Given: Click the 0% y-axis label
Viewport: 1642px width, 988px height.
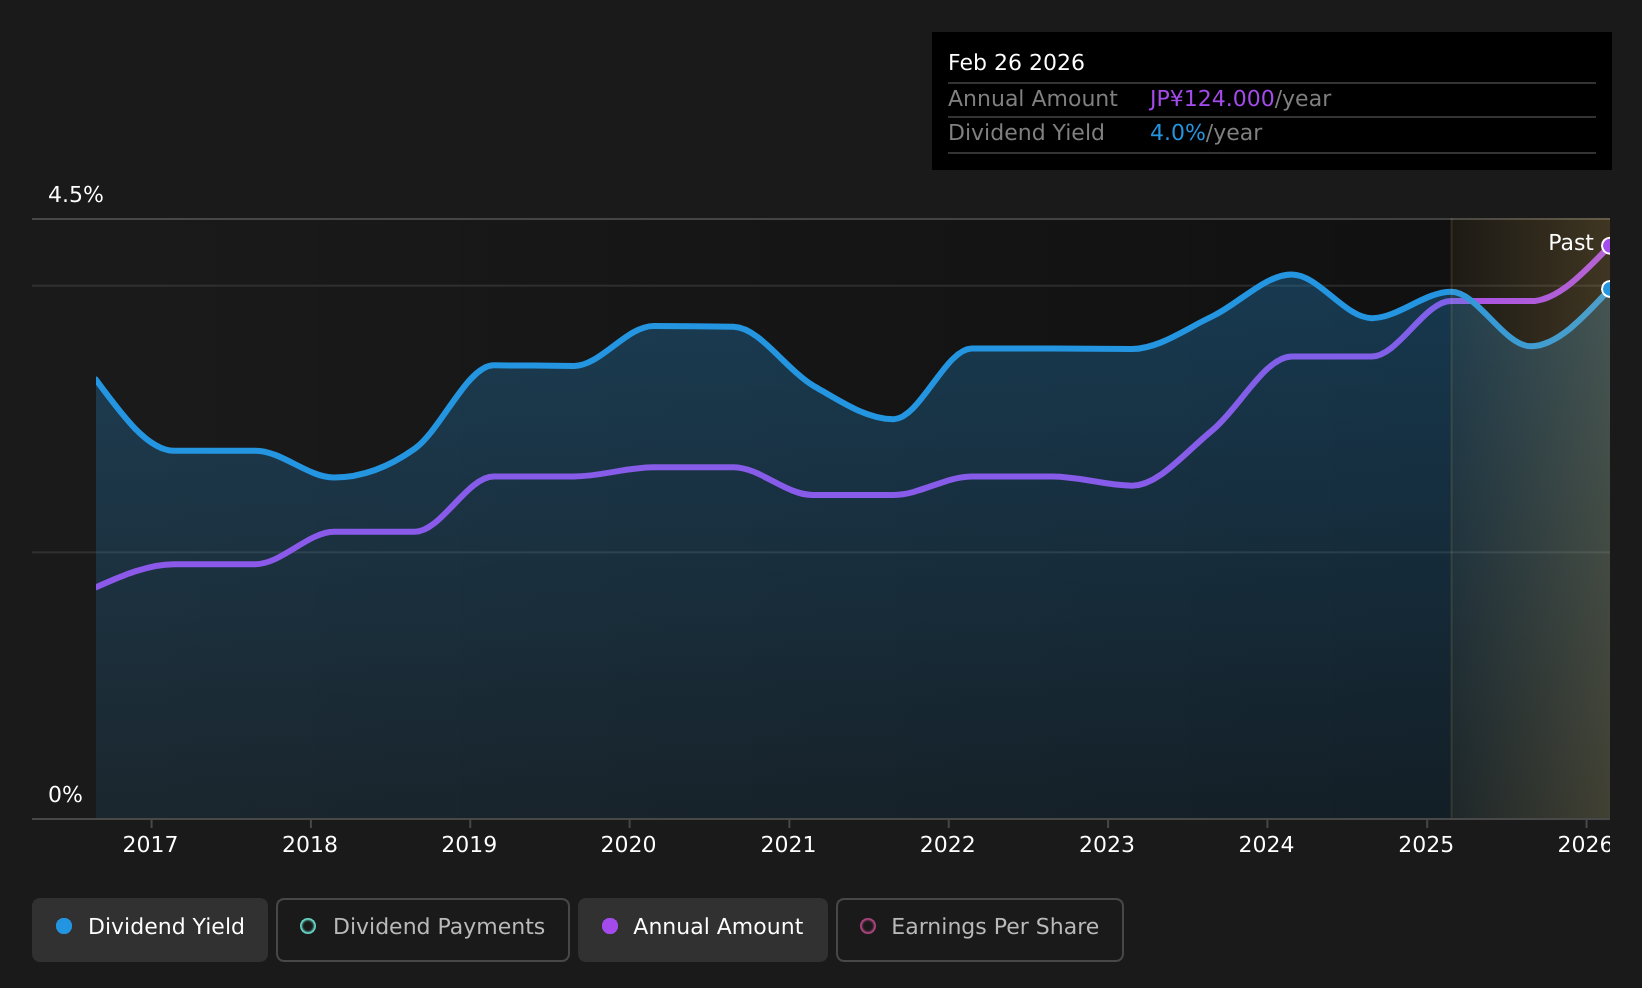Looking at the screenshot, I should click(x=66, y=795).
